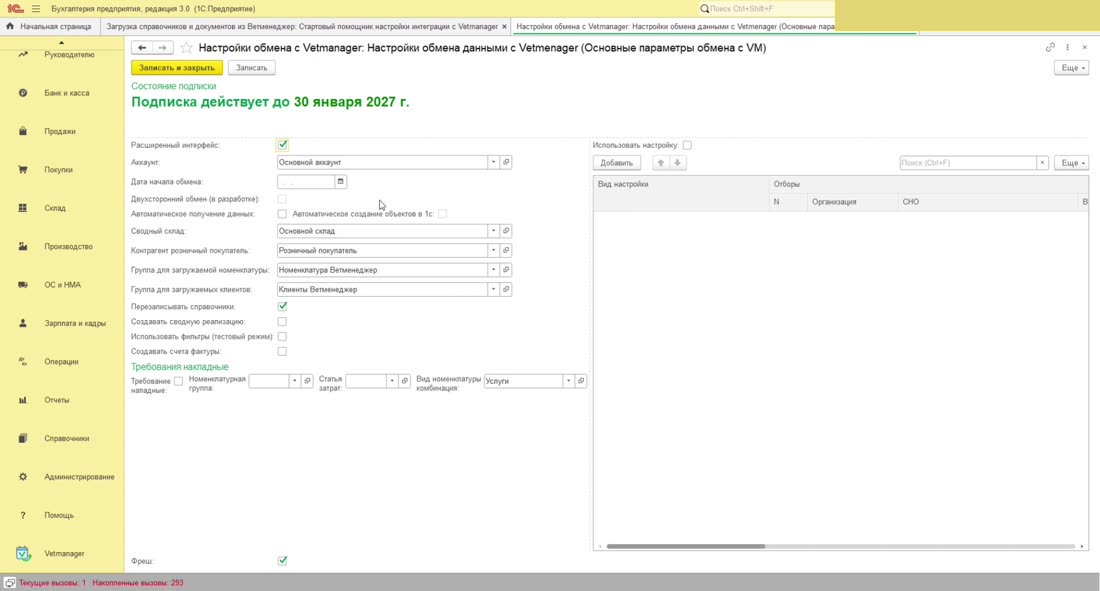
Task: Clear the table search with the x icon
Action: tap(1042, 163)
